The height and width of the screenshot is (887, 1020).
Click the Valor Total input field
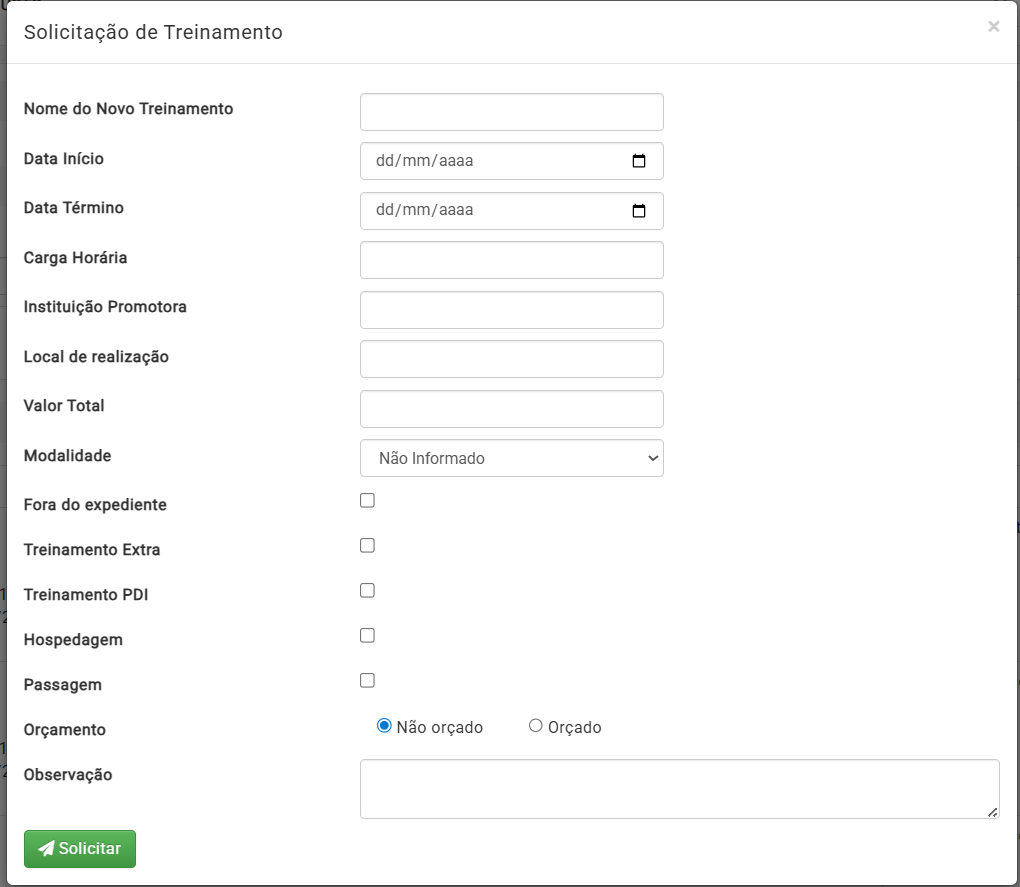[511, 409]
